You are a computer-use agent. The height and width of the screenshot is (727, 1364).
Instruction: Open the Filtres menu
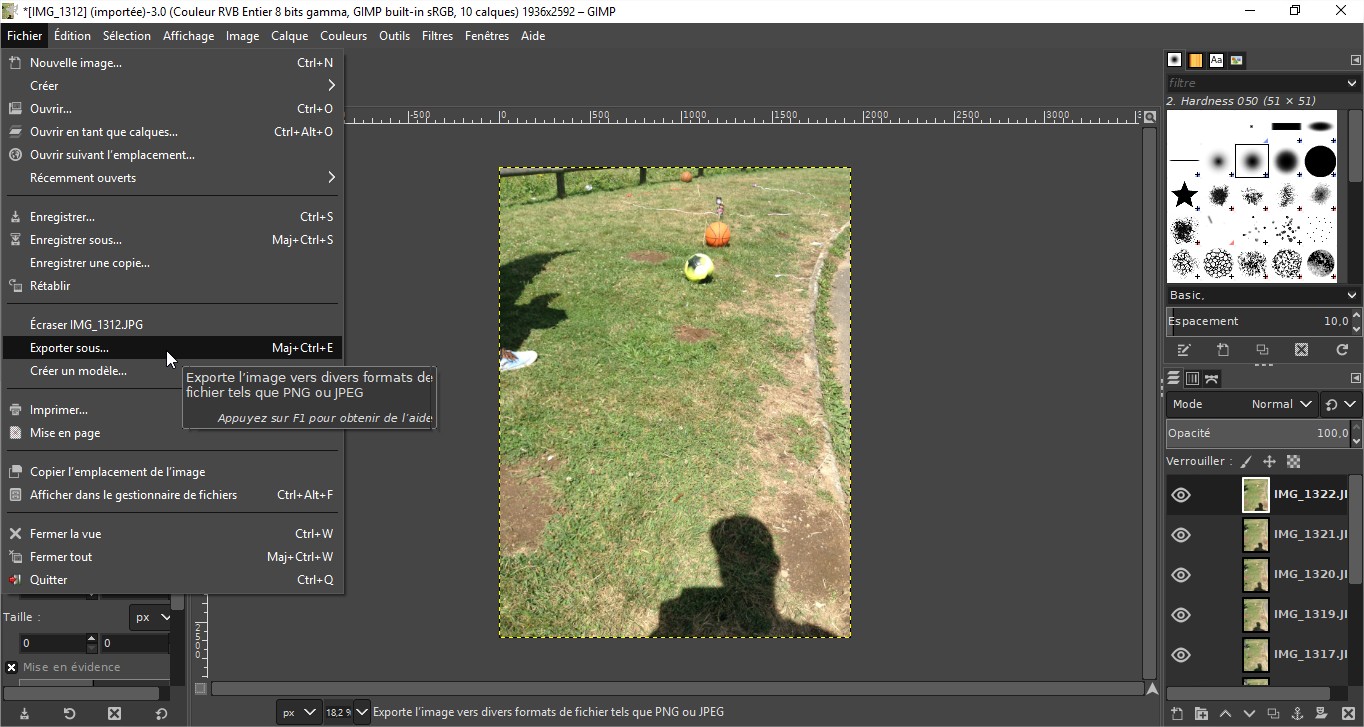(x=437, y=36)
